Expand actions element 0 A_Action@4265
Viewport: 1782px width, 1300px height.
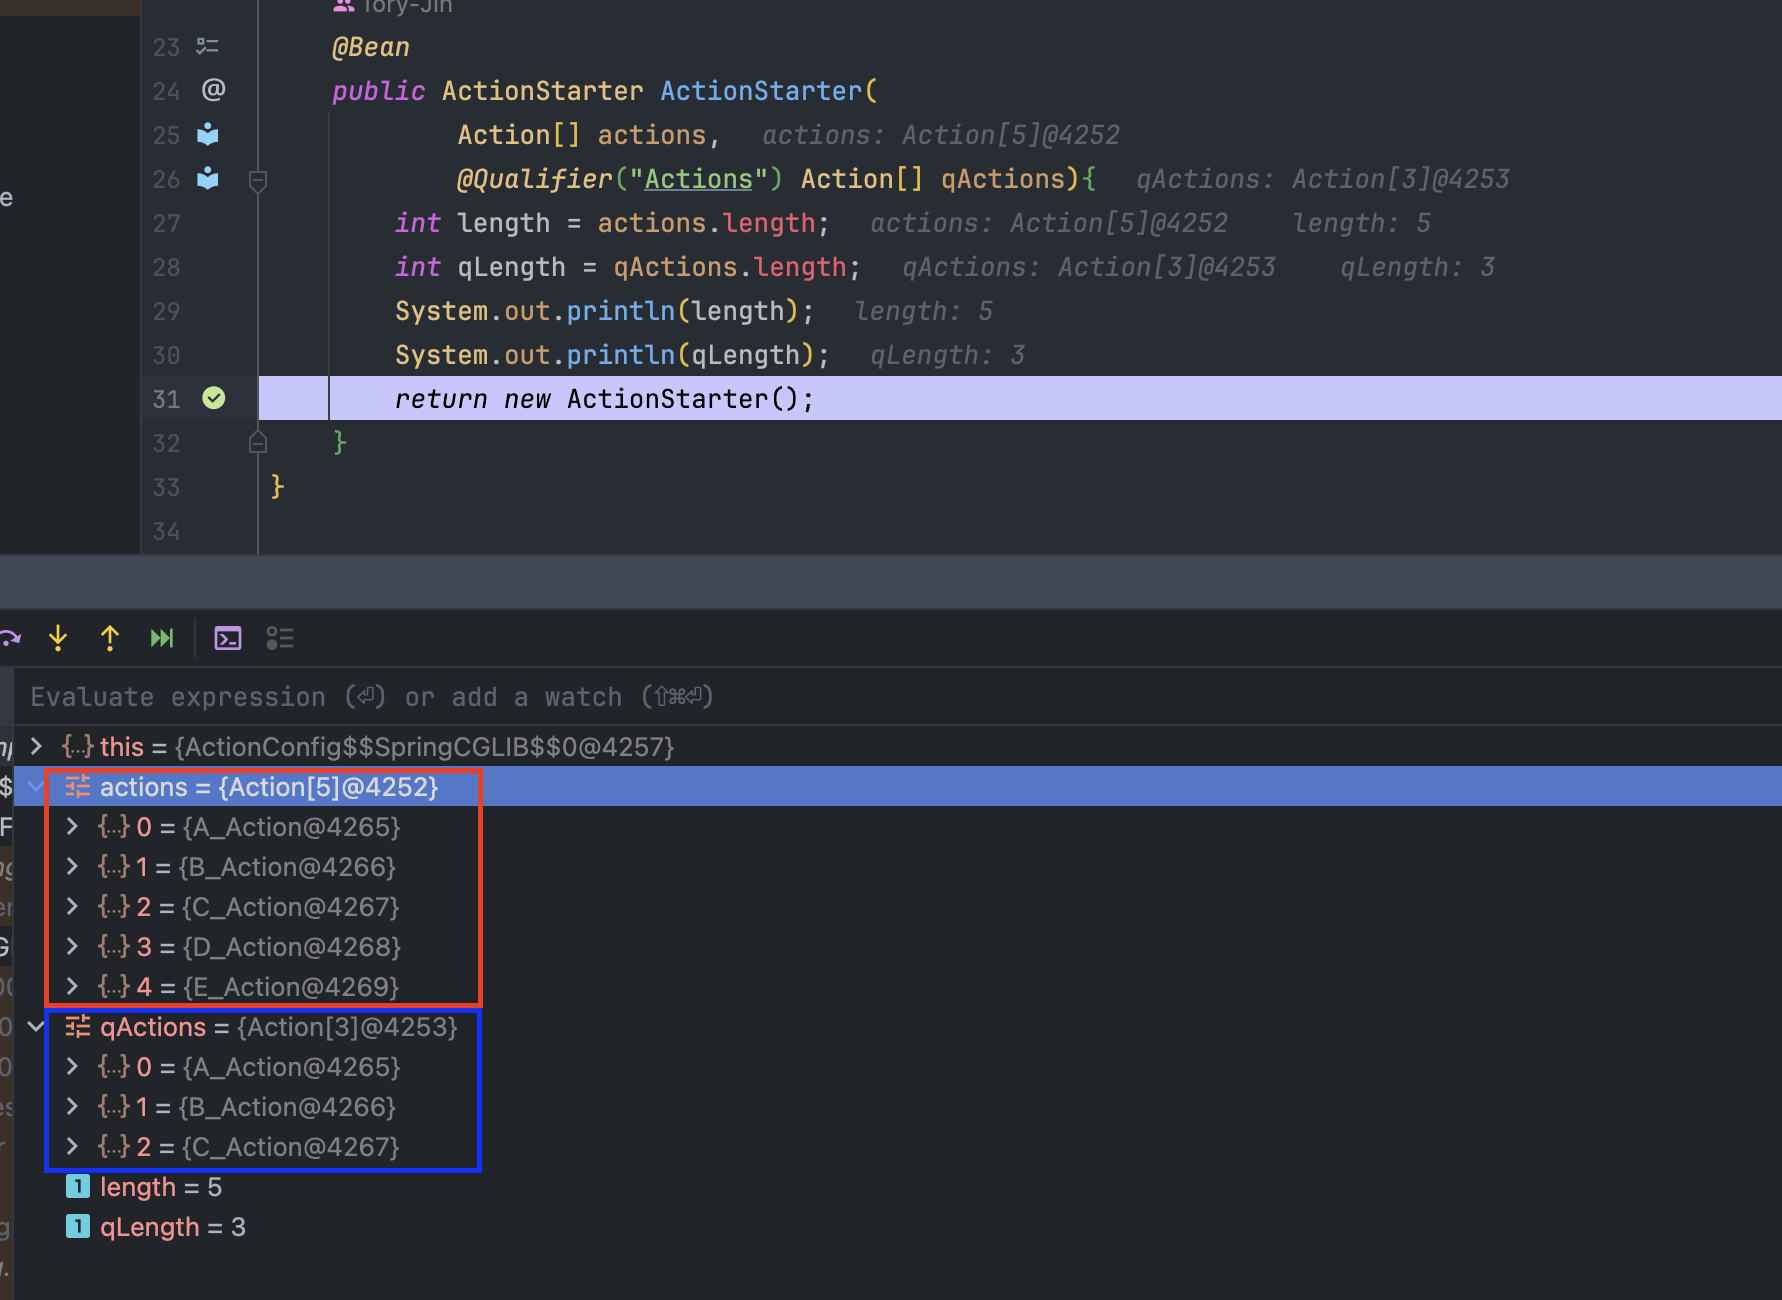[72, 826]
